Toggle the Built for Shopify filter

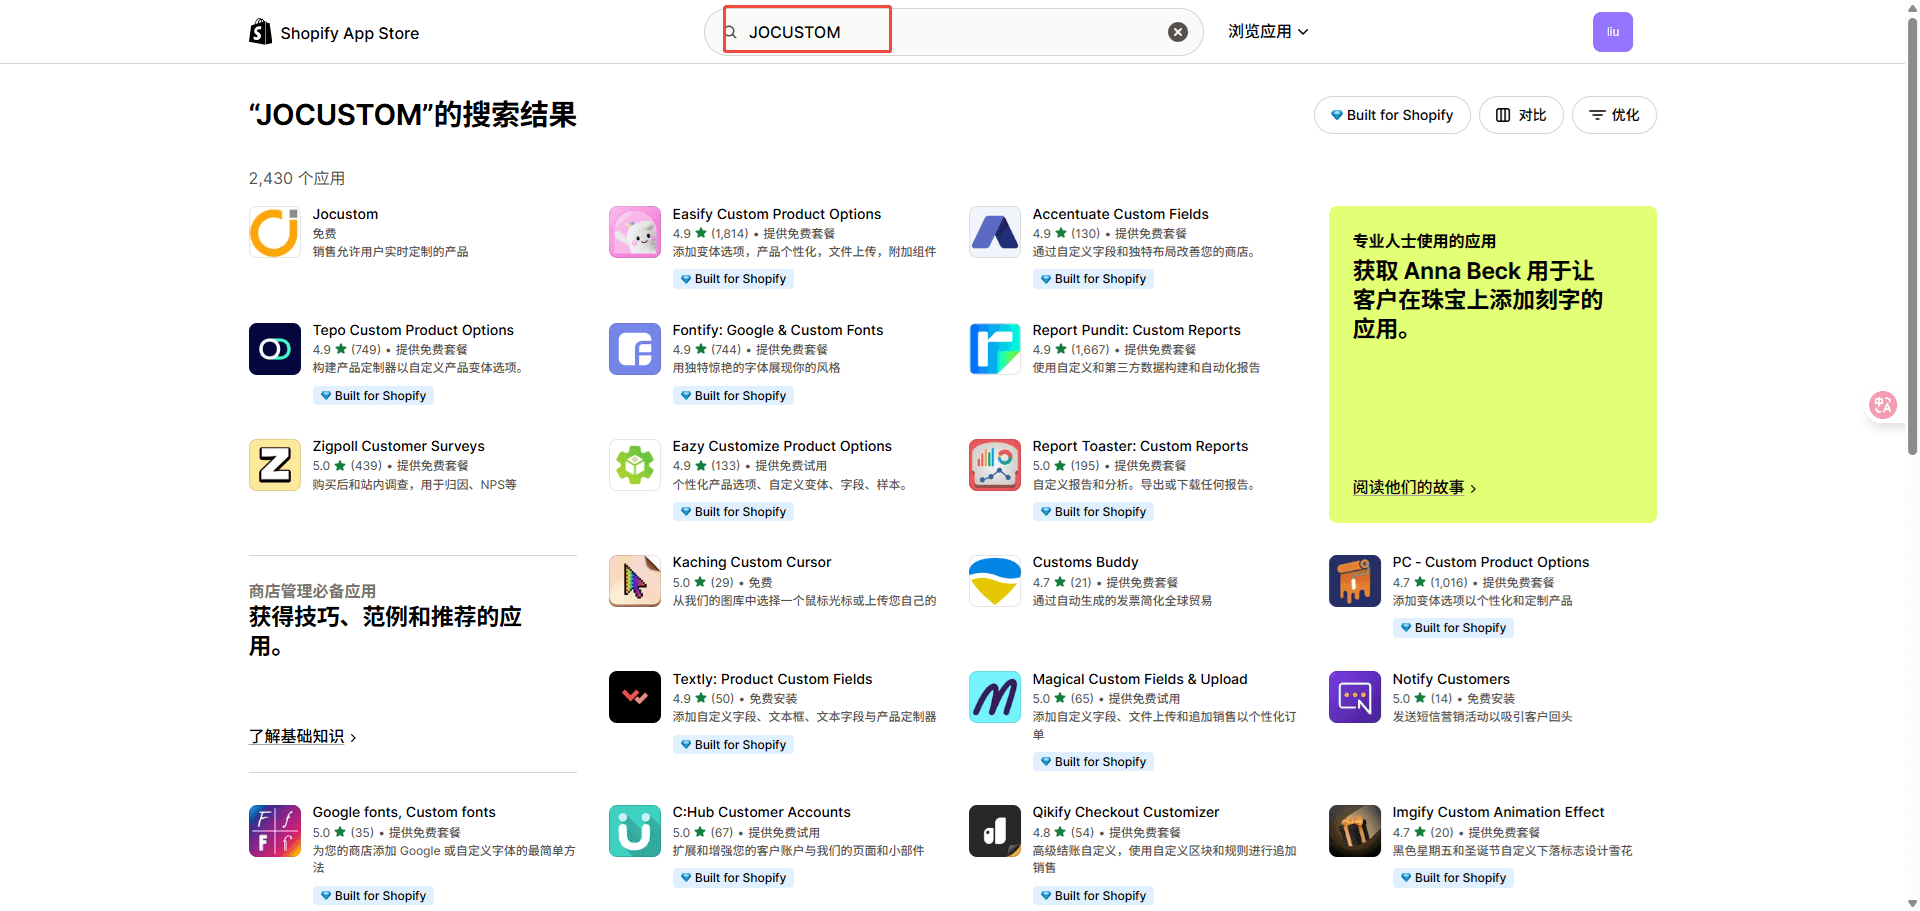click(1391, 115)
